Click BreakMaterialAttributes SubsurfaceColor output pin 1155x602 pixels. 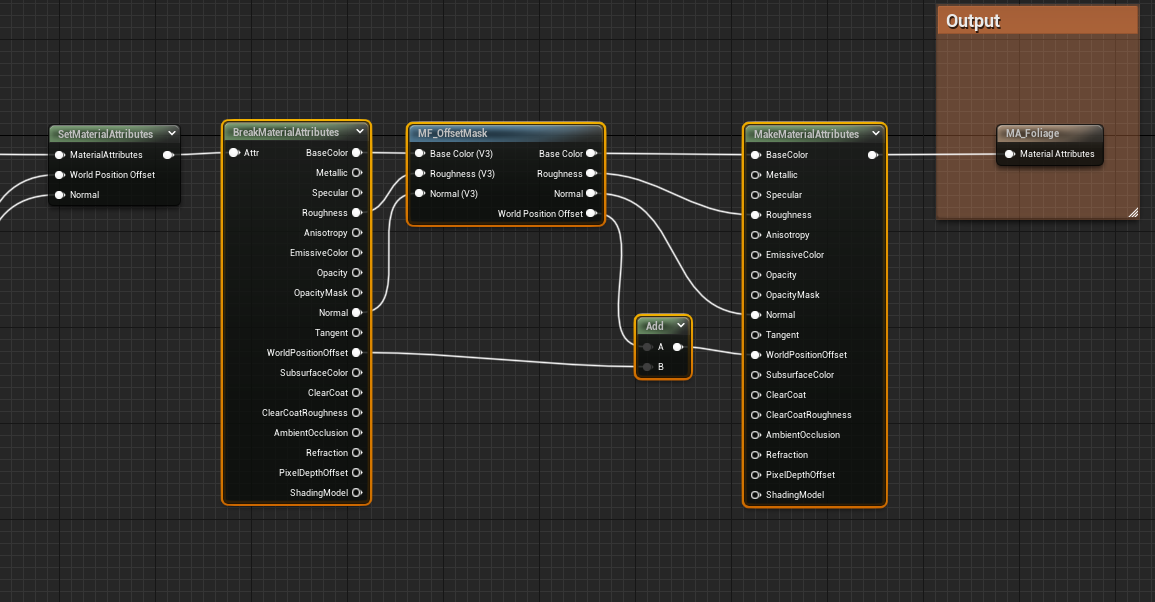(x=357, y=372)
